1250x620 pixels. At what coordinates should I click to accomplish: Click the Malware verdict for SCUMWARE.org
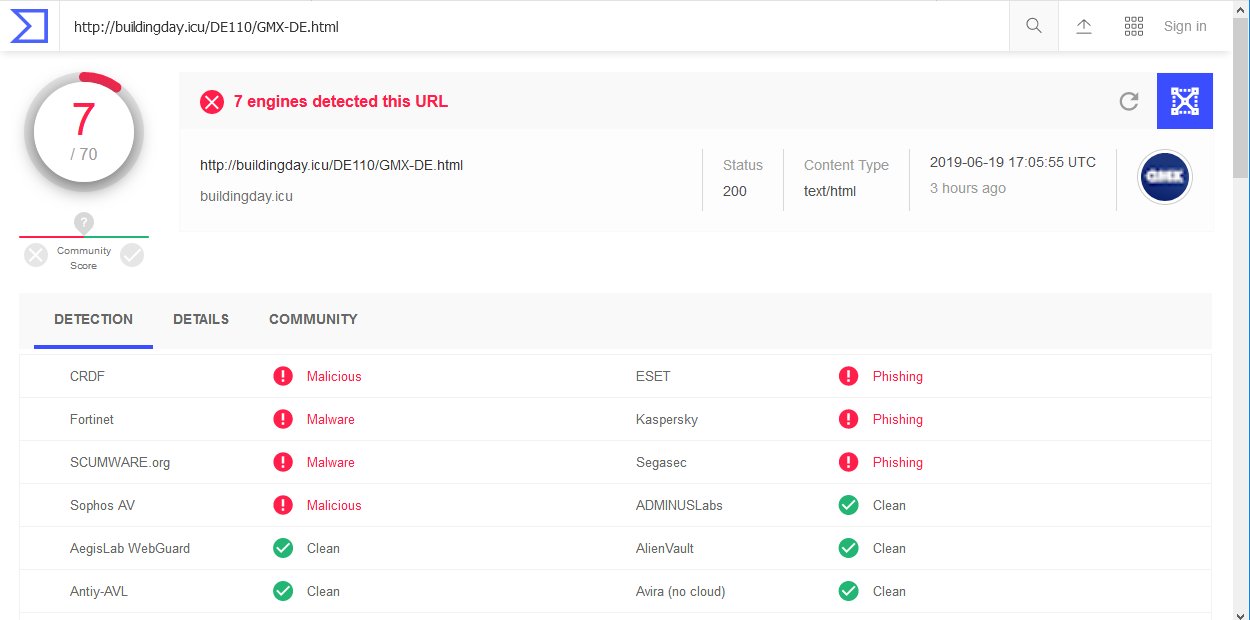[x=331, y=462]
